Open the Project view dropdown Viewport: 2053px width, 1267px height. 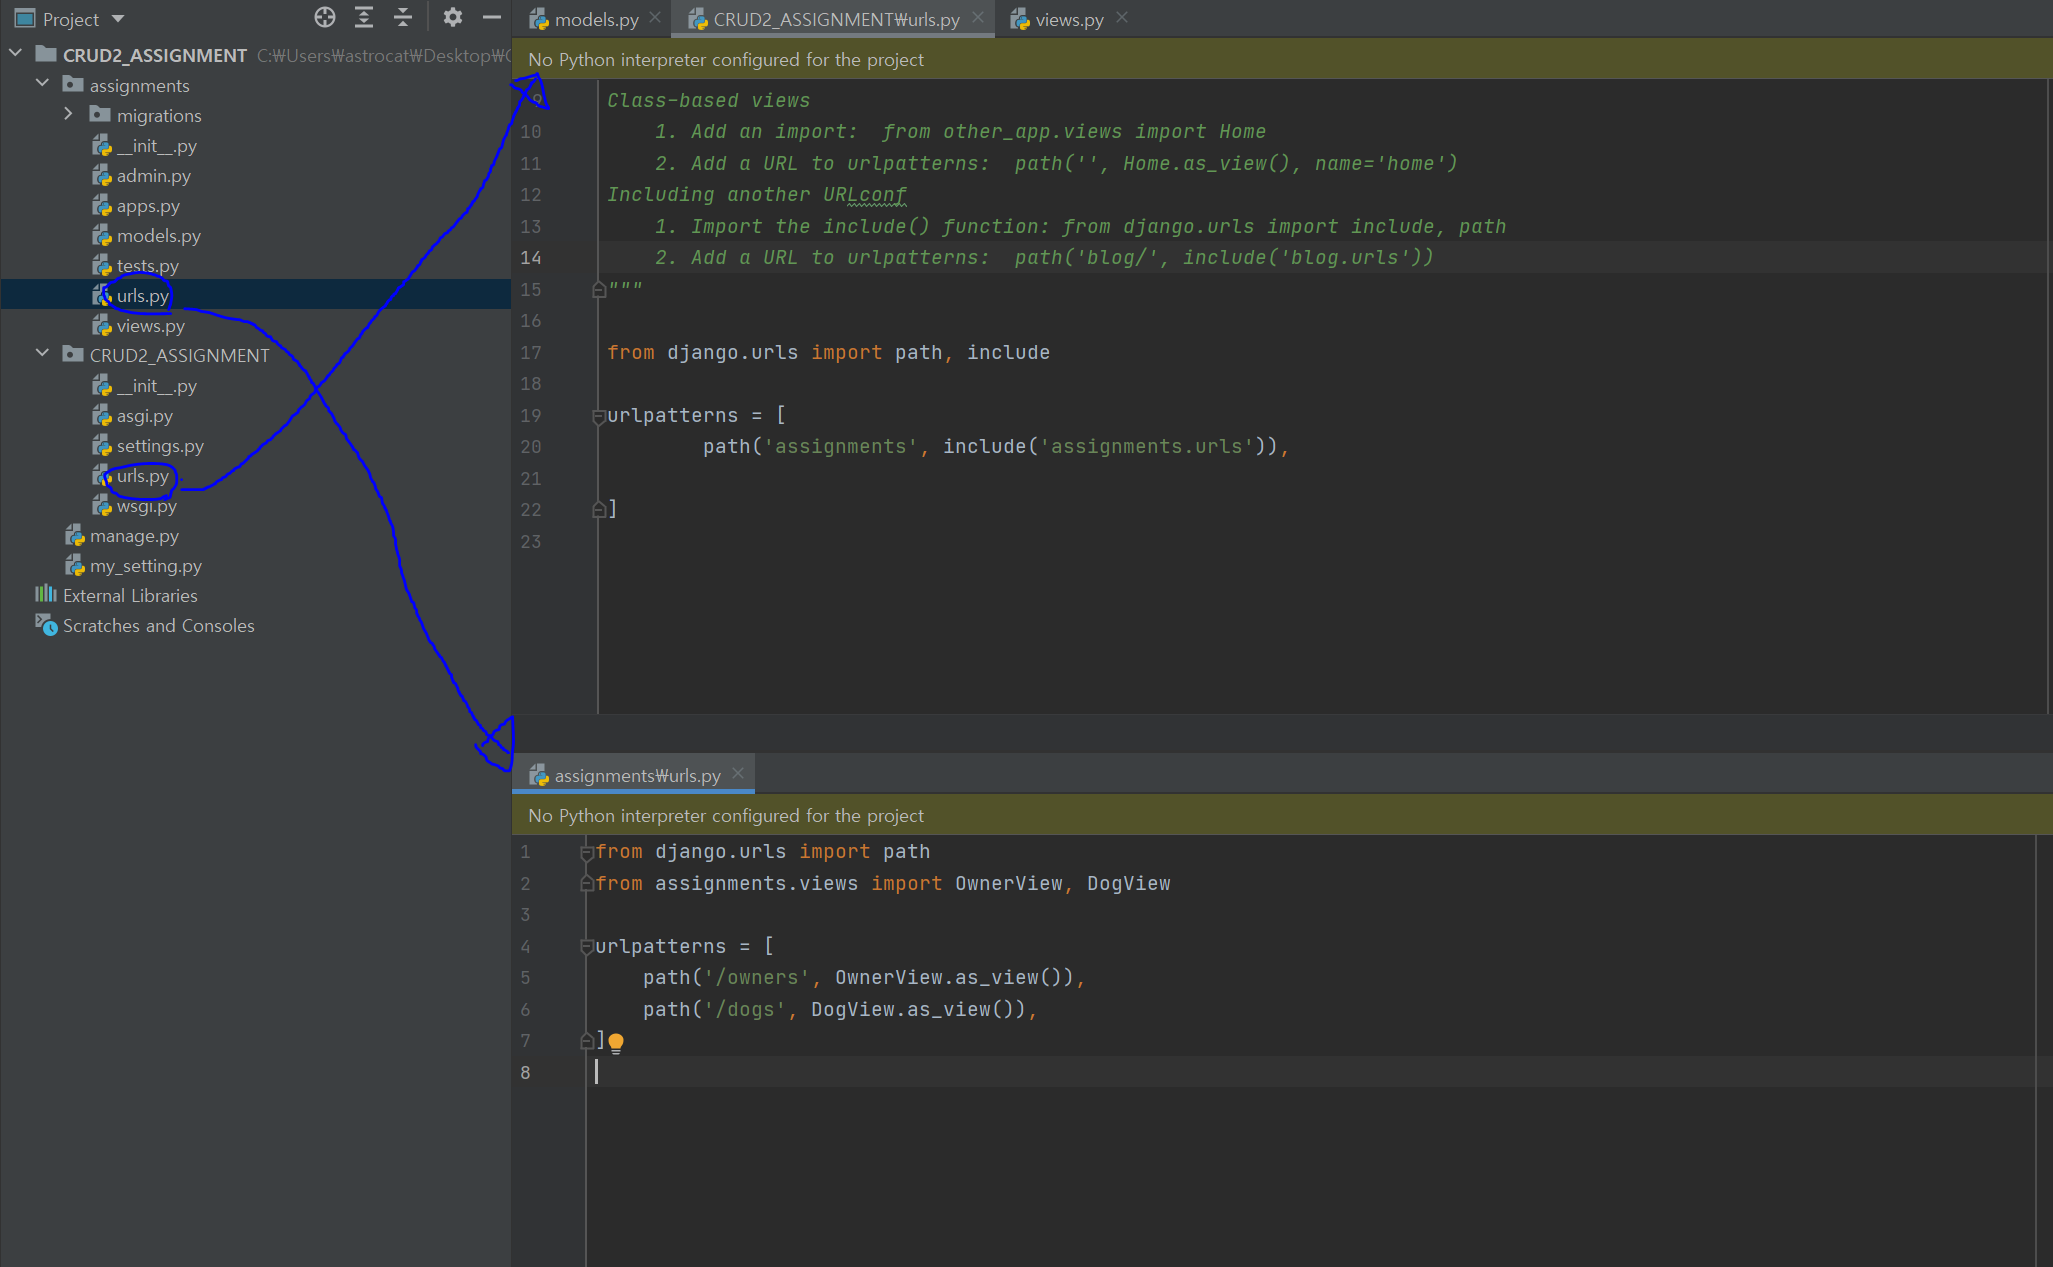pos(118,19)
